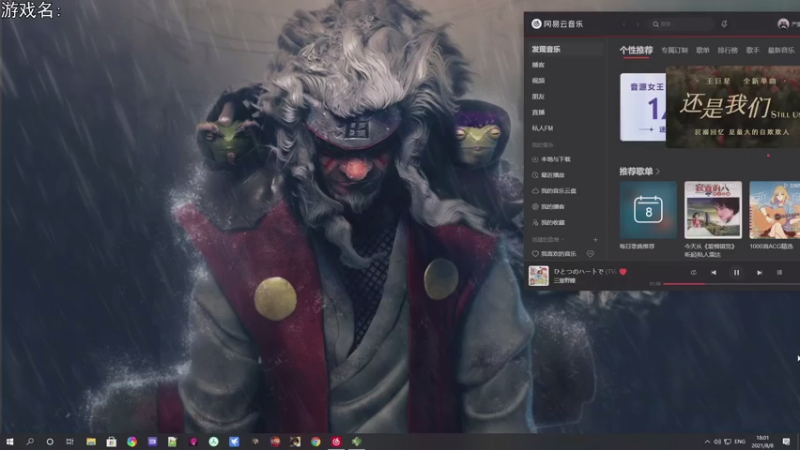The height and width of the screenshot is (450, 800).
Task: Open 我的收藏 in the sidebar
Action: (548, 222)
